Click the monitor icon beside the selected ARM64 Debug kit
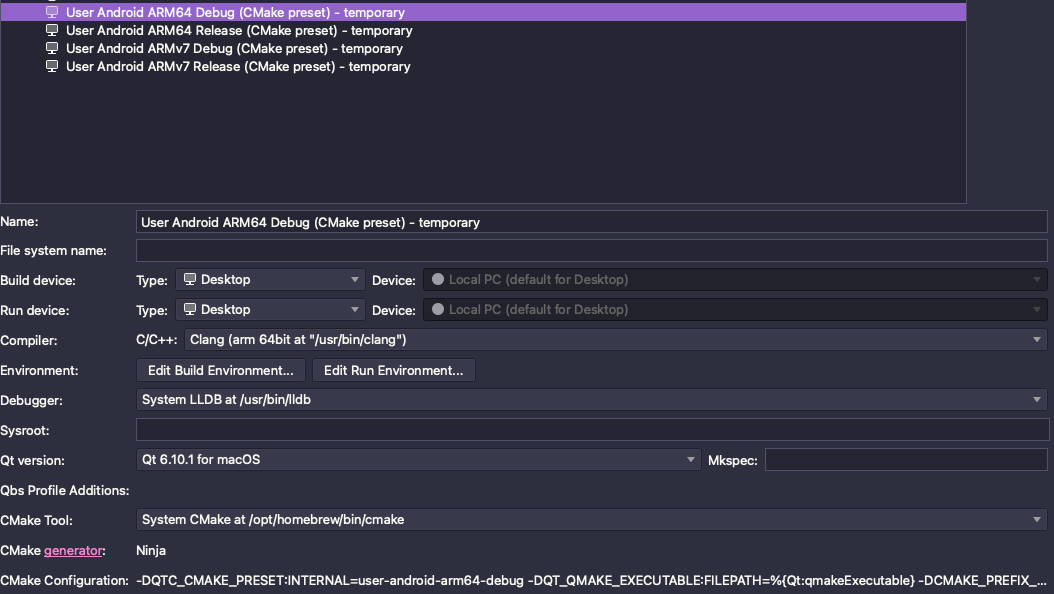The height and width of the screenshot is (594, 1054). (51, 11)
